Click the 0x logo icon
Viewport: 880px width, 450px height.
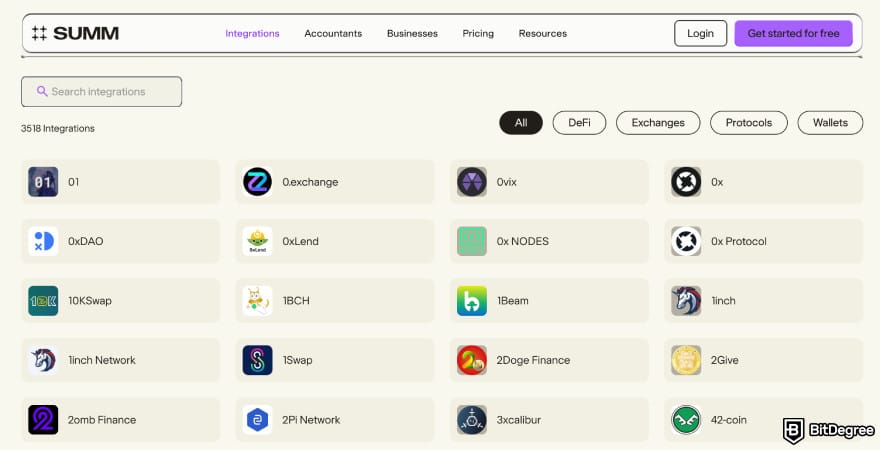686,182
